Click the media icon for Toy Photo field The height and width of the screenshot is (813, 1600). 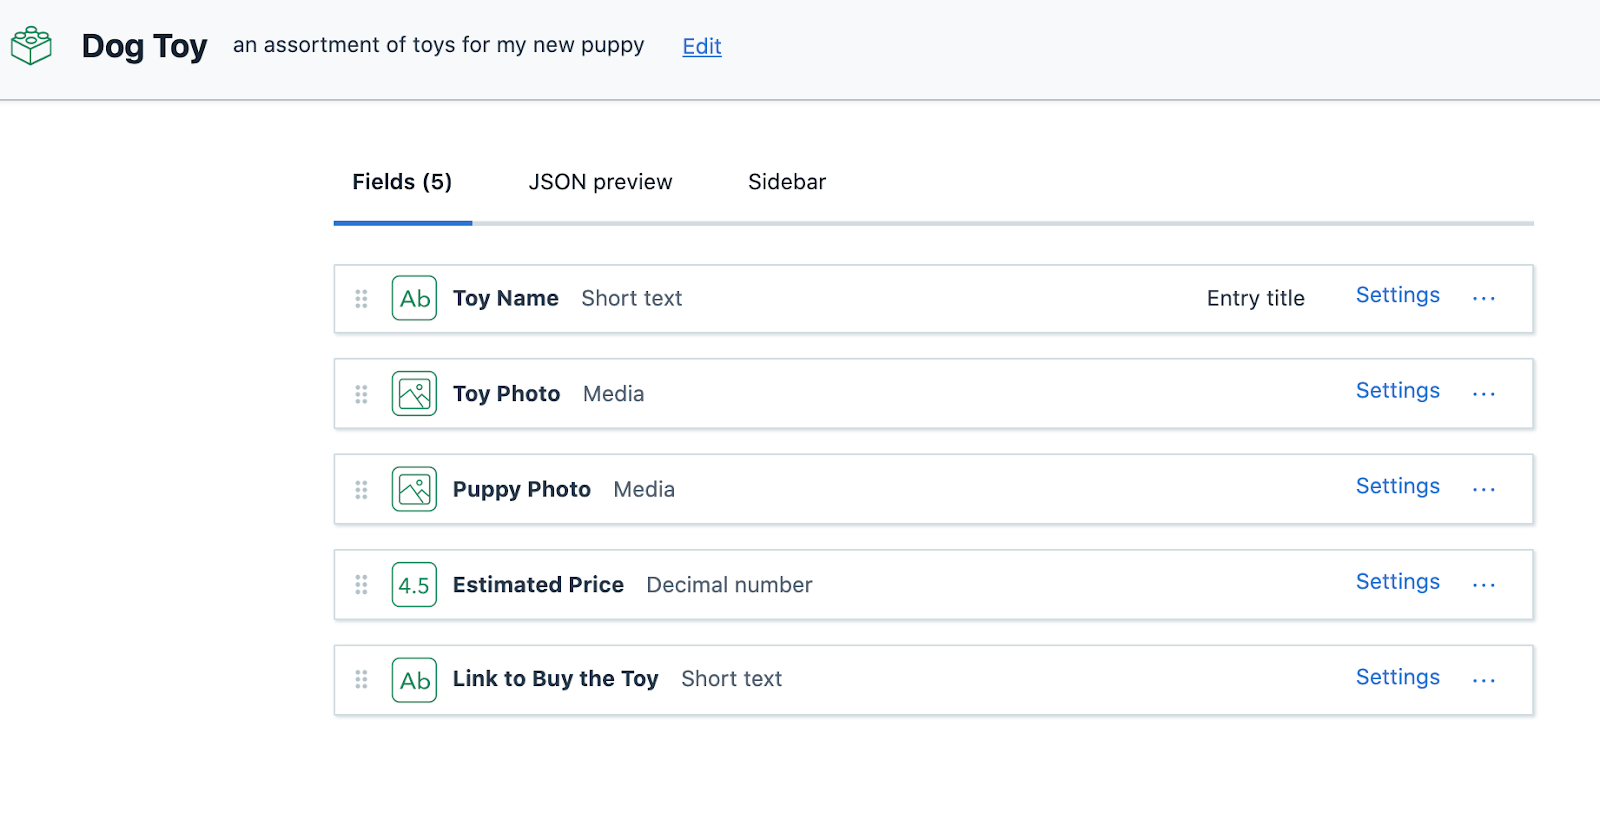point(414,394)
